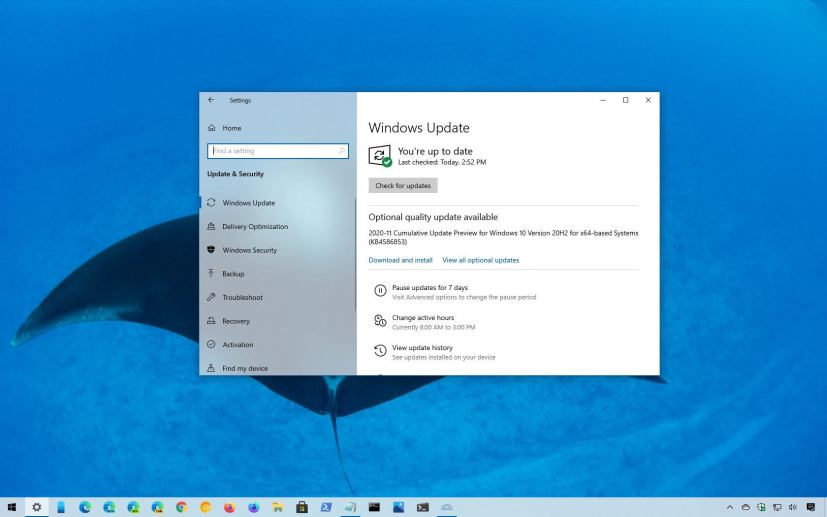Click the network tray icon
The image size is (827, 517).
pyautogui.click(x=777, y=508)
